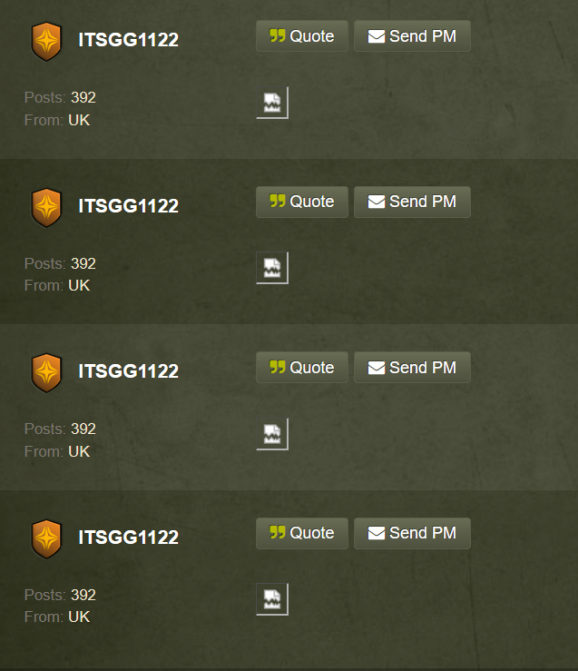
Task: Open ITSGG1122 profile from second post username
Action: (x=128, y=206)
